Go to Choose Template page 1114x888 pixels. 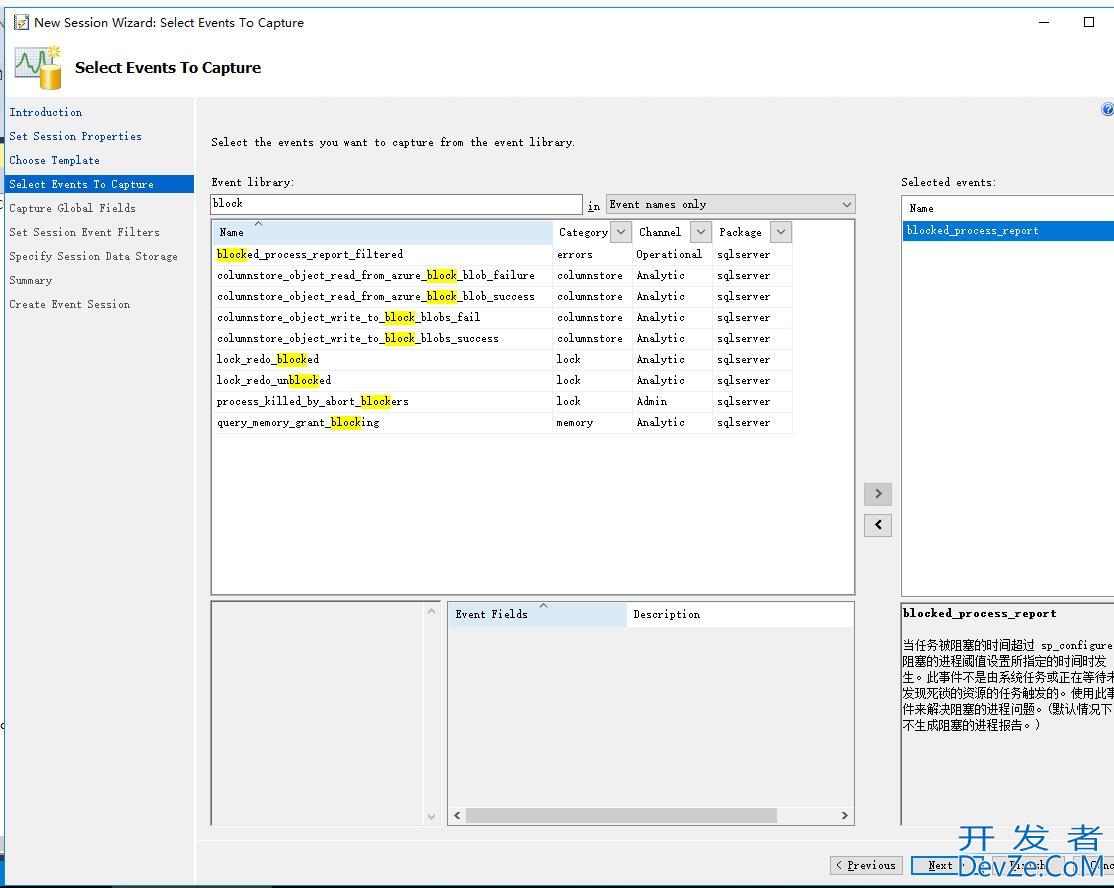pos(55,161)
